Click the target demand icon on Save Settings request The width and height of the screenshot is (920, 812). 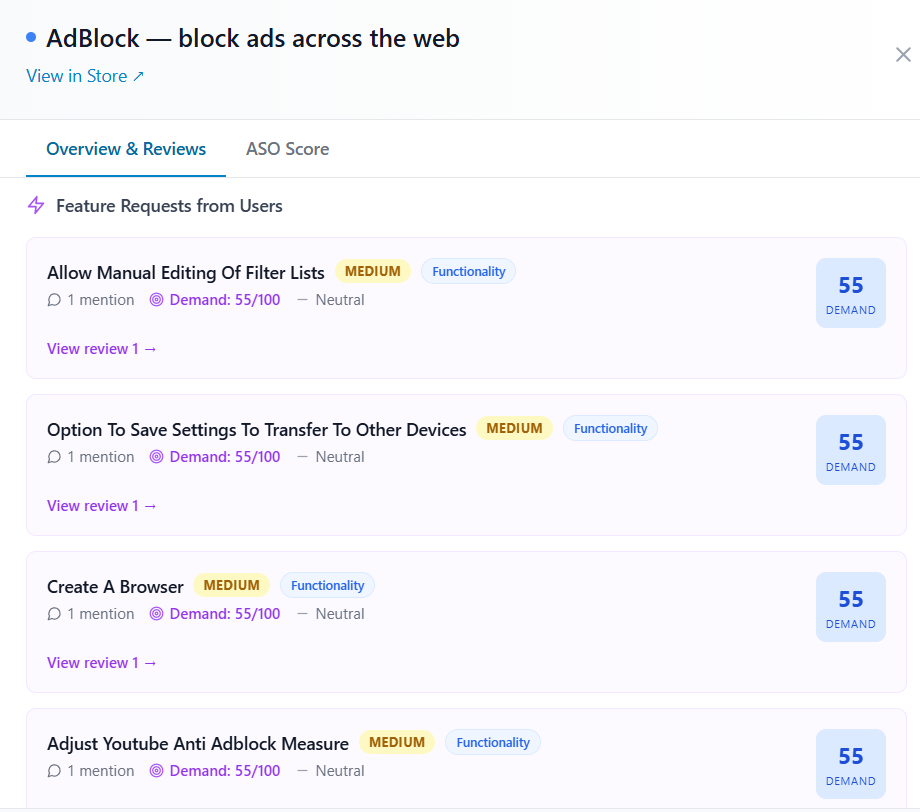(x=156, y=456)
